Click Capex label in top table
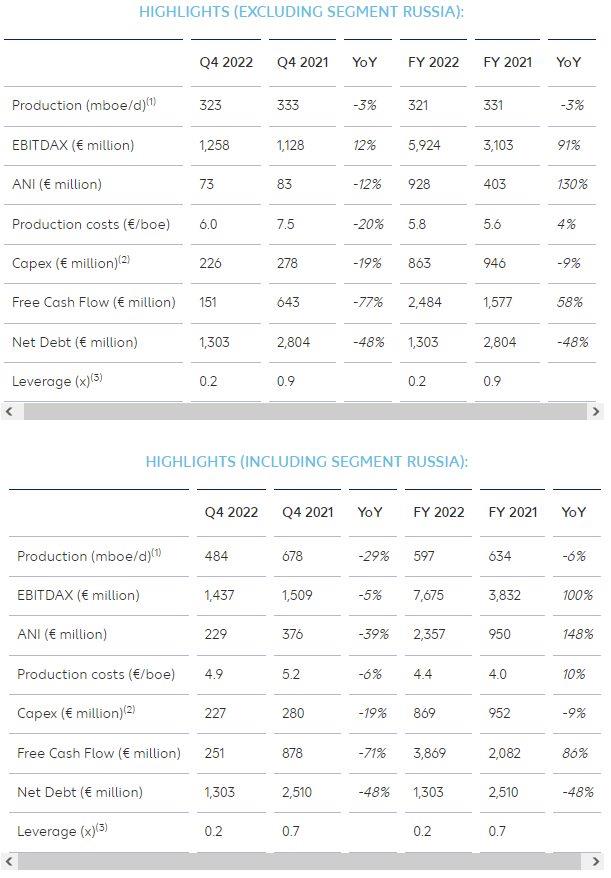This screenshot has width=611, height=878. tap(71, 263)
